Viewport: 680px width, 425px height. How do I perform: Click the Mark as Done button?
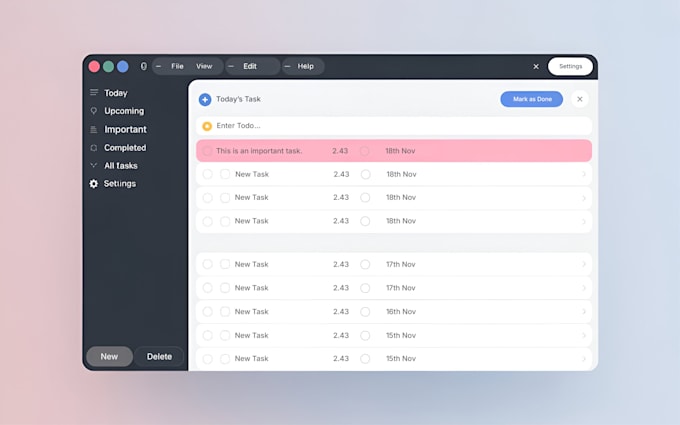tap(532, 99)
